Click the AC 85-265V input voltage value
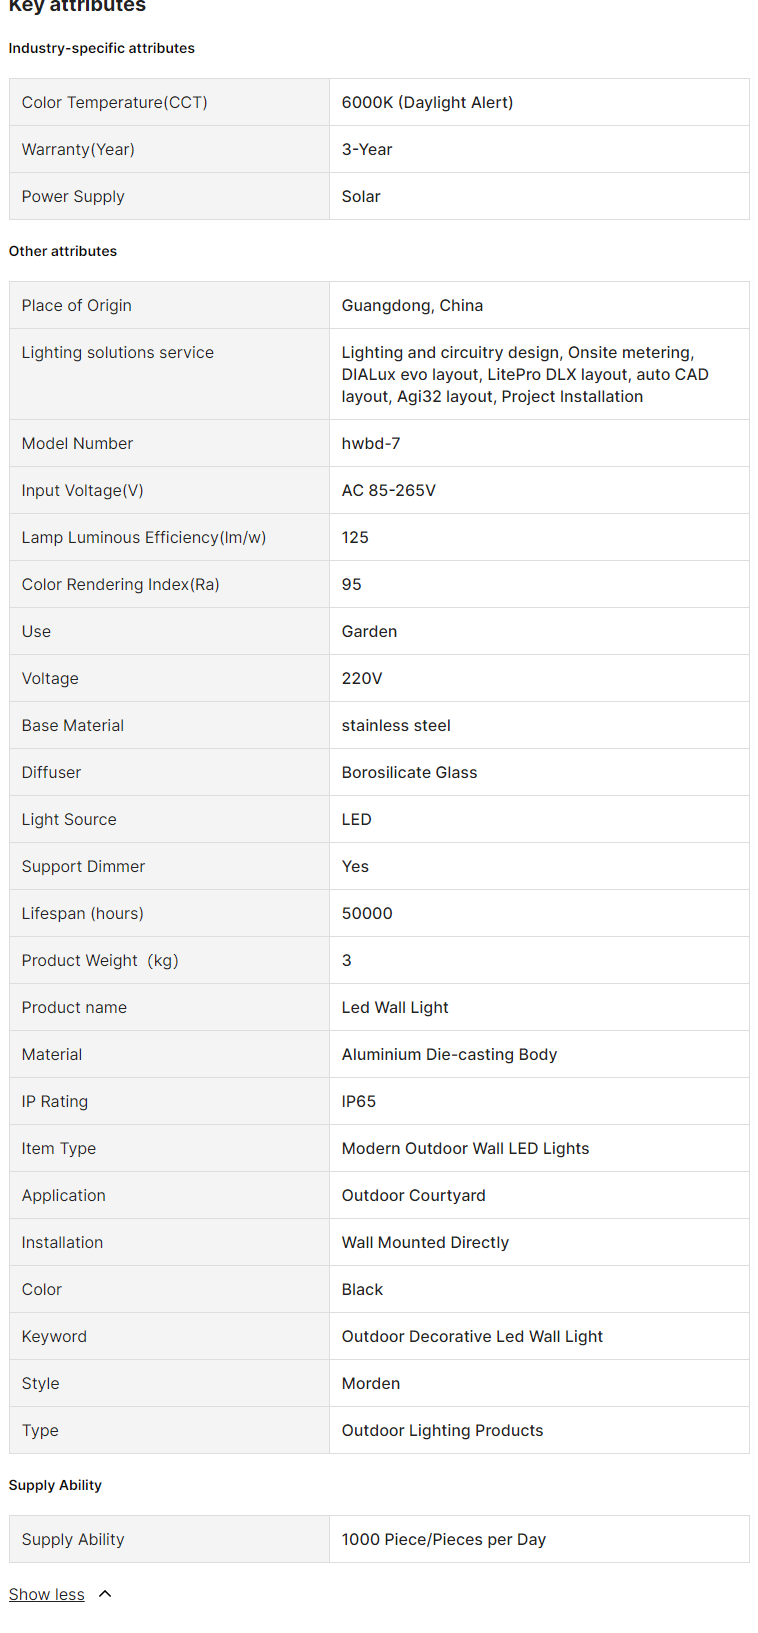 coord(389,490)
